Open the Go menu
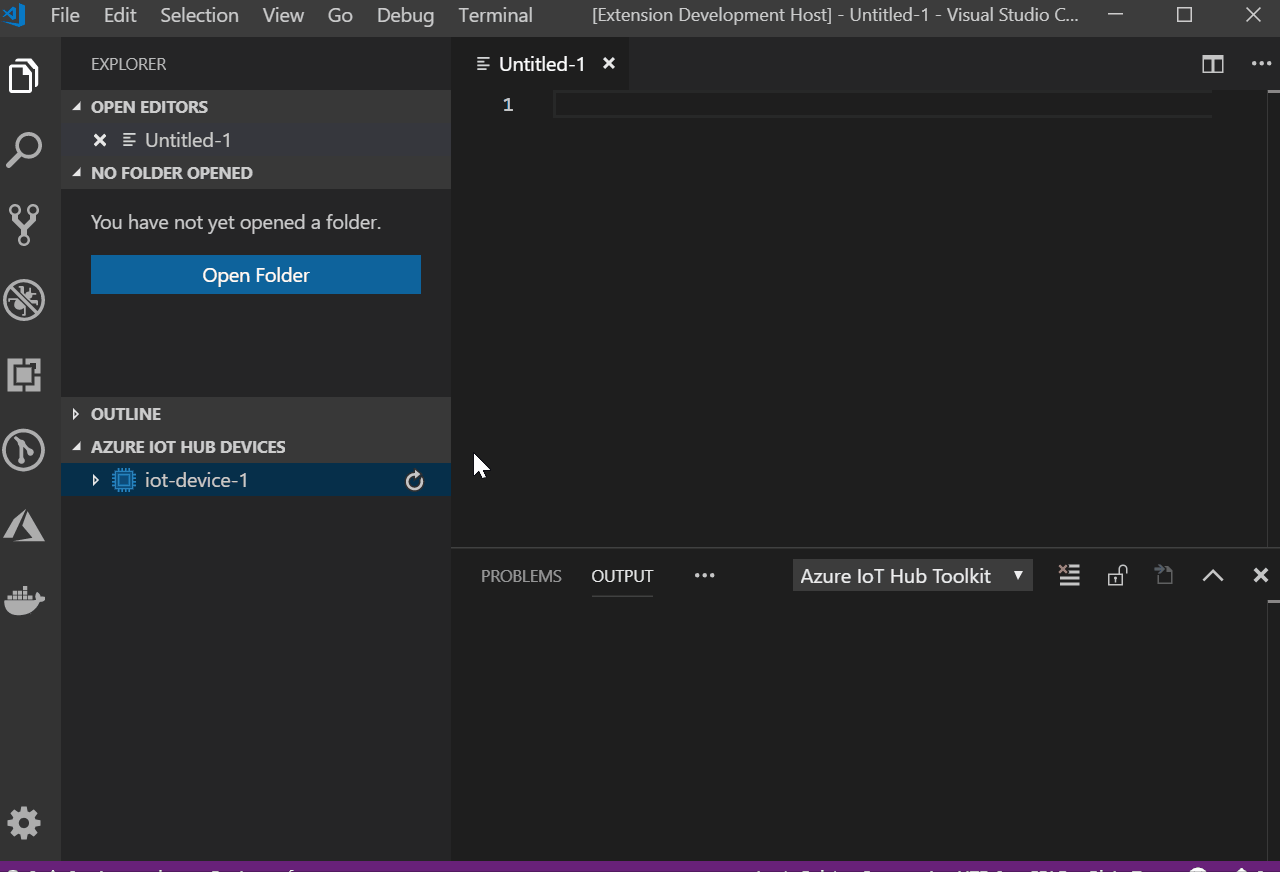1280x872 pixels. click(340, 16)
